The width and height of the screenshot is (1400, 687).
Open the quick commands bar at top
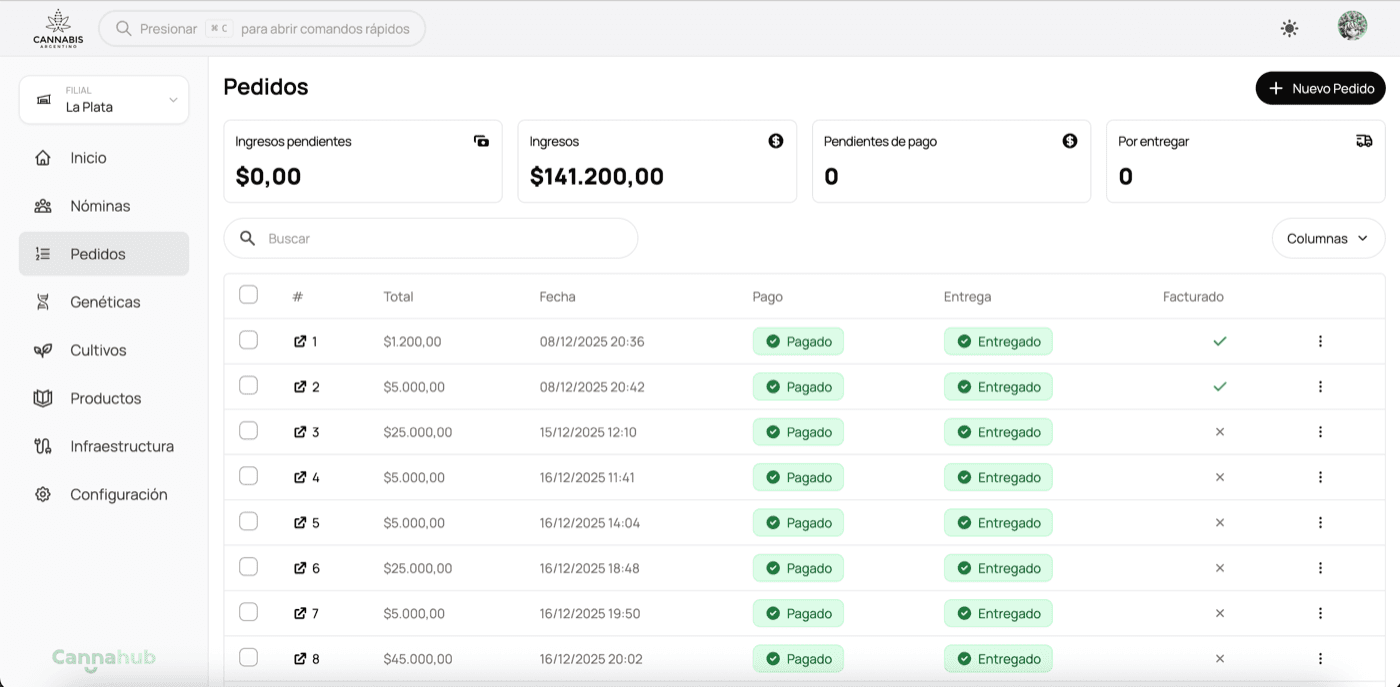[x=262, y=29]
